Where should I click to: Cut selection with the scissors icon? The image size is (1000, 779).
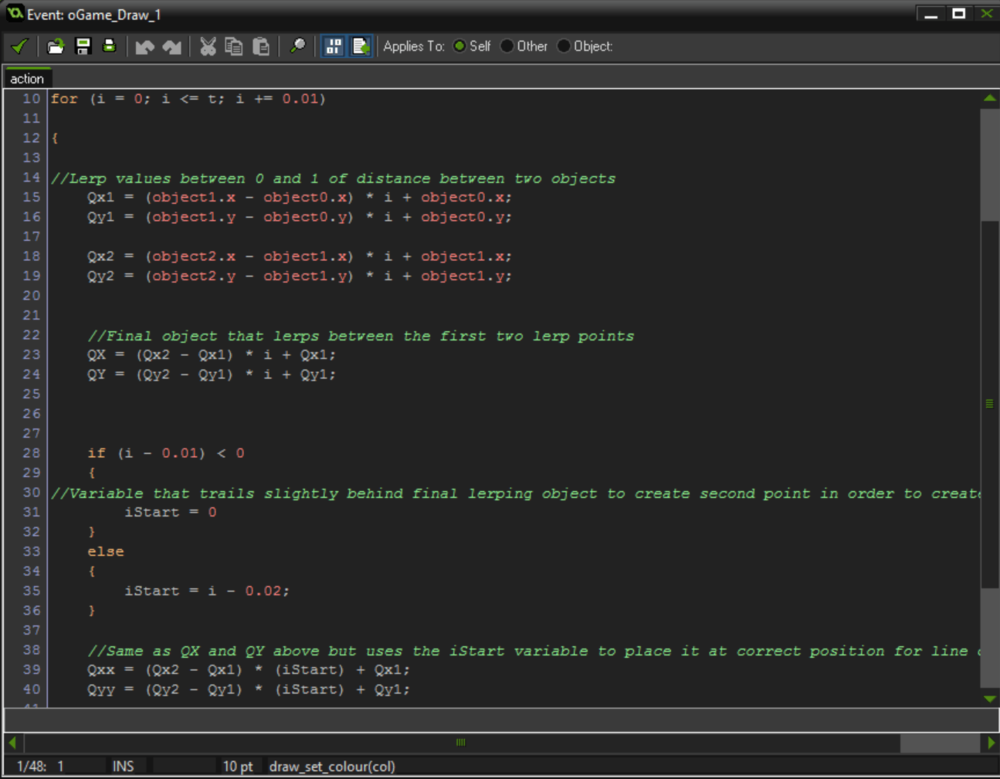[x=208, y=46]
